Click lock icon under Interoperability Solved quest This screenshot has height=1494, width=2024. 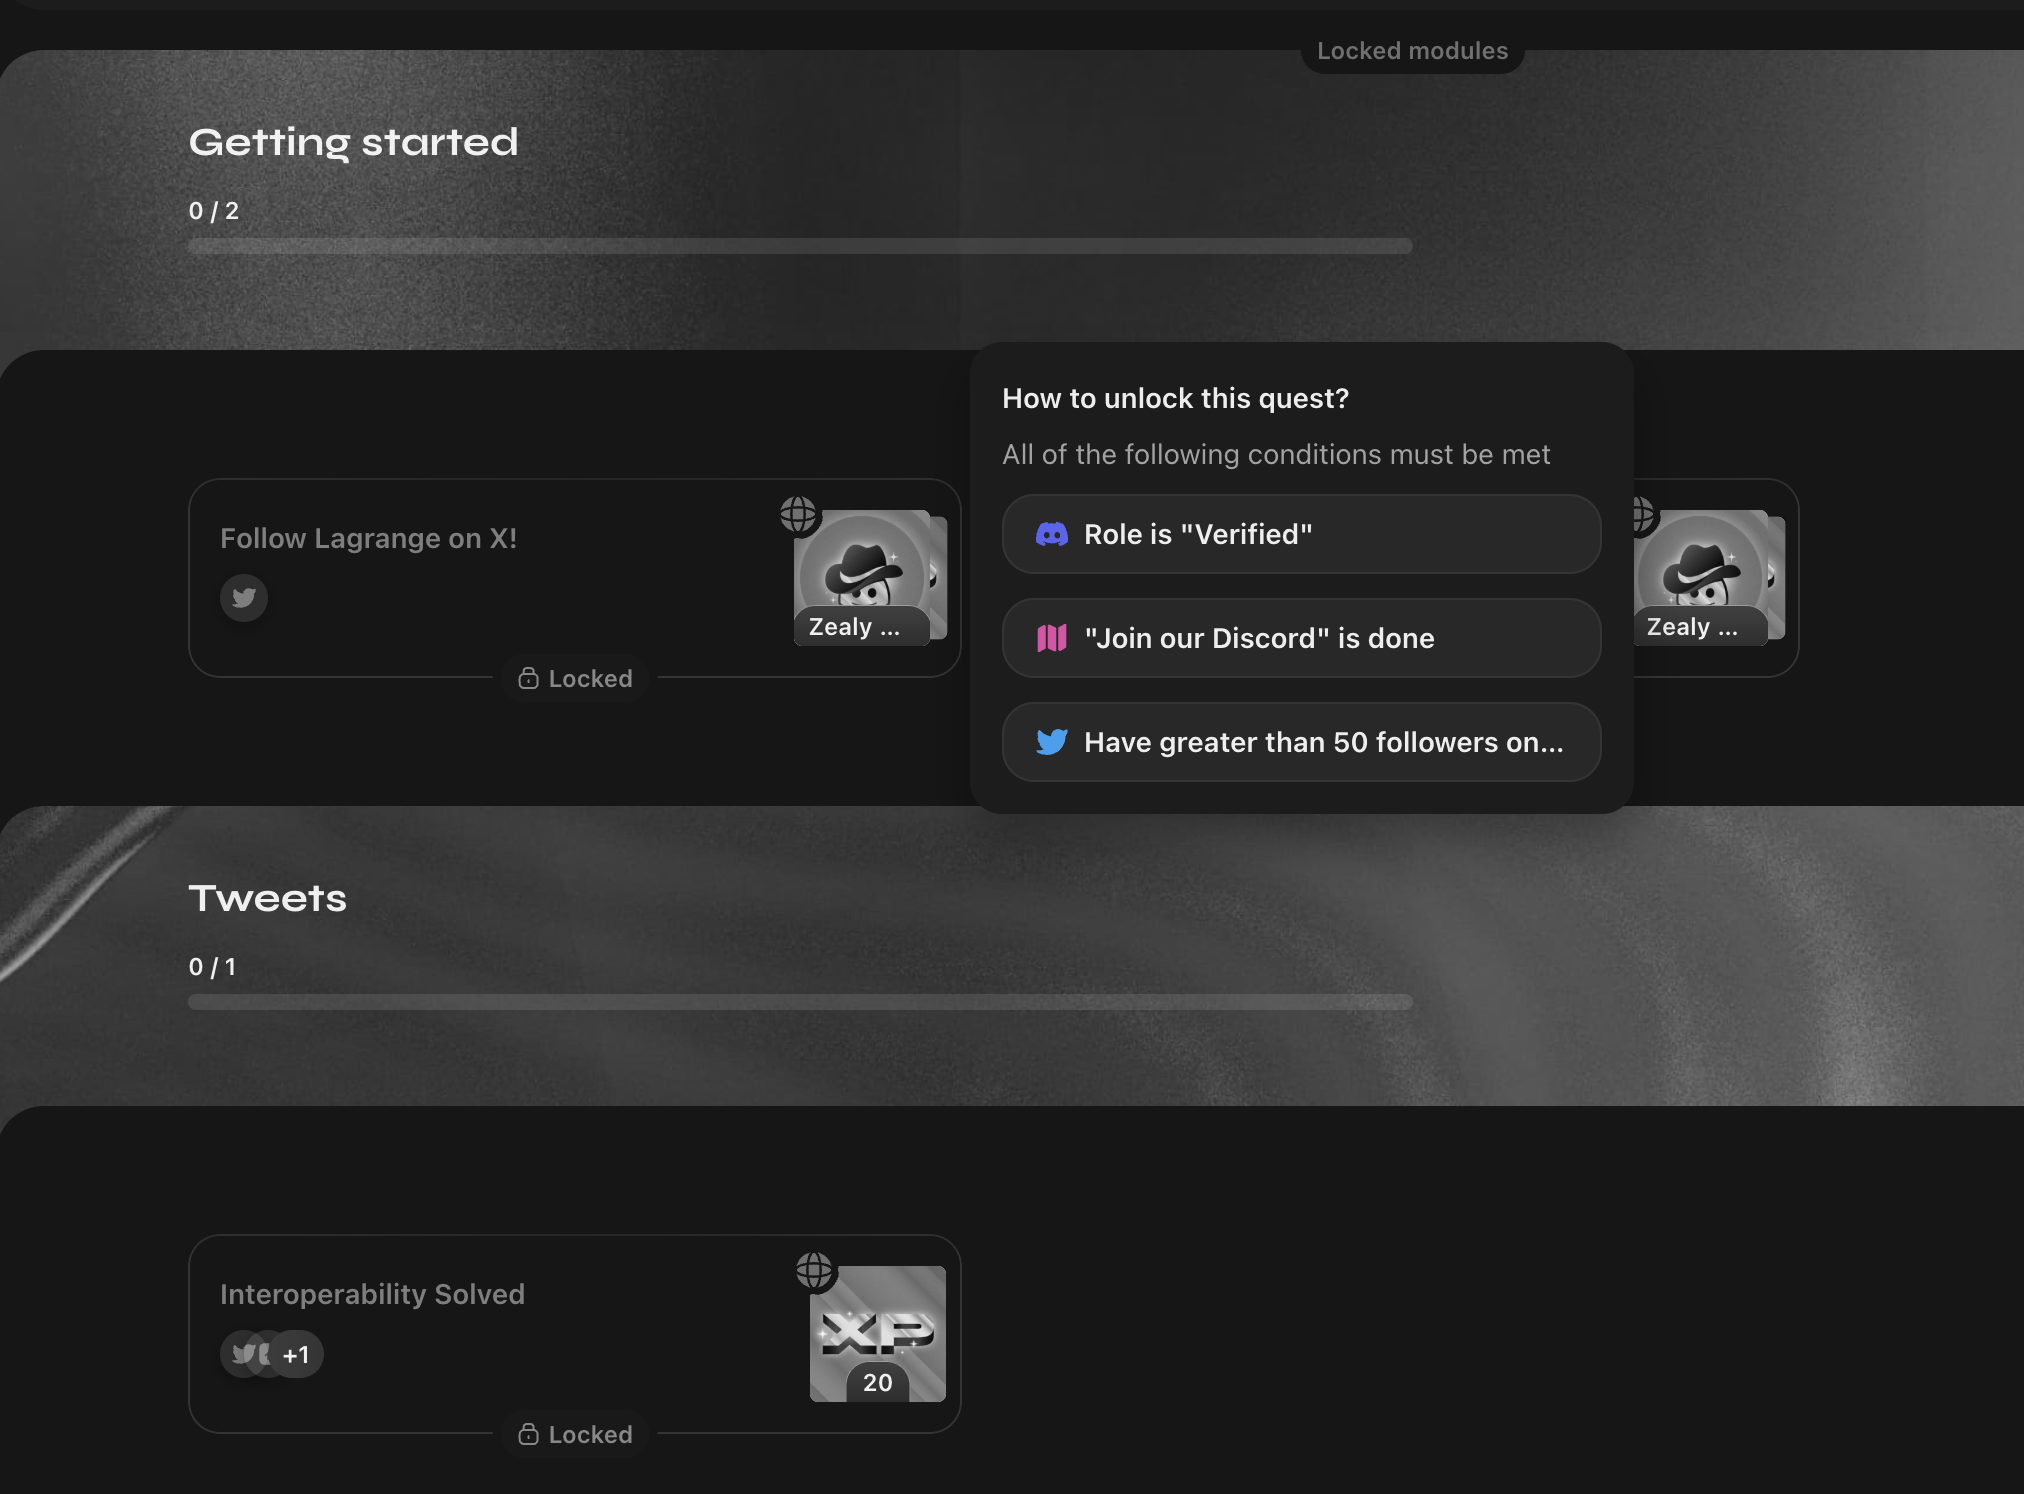pyautogui.click(x=528, y=1435)
